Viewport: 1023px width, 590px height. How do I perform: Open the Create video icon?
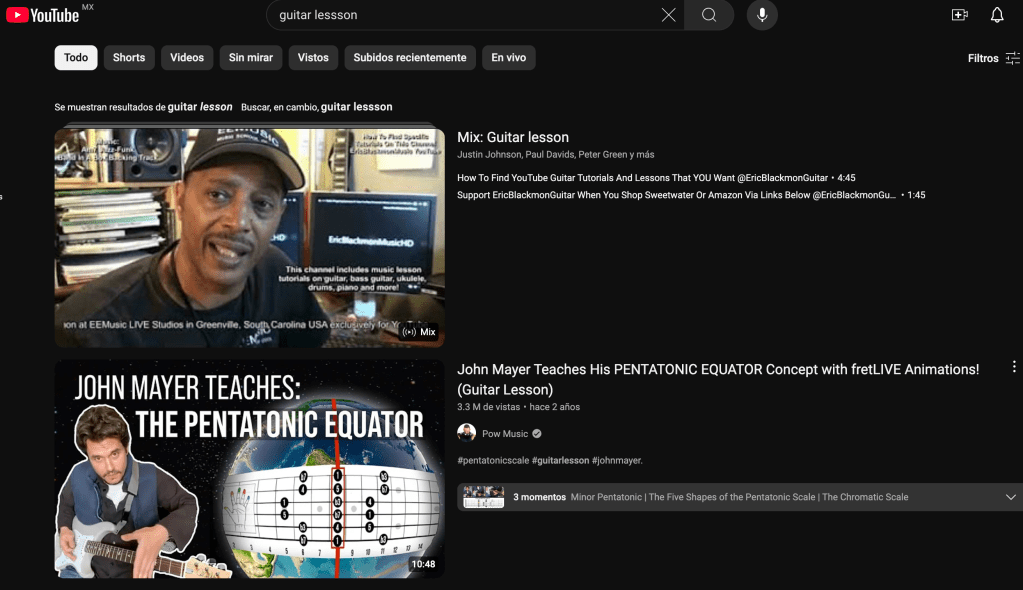coord(959,15)
